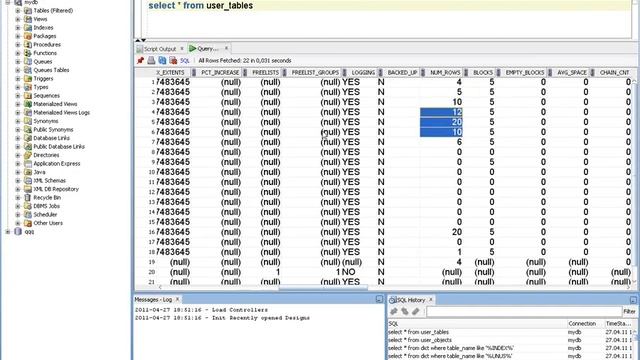Expand the Materialized Views Logs node
640x360 pixels.
18,113
